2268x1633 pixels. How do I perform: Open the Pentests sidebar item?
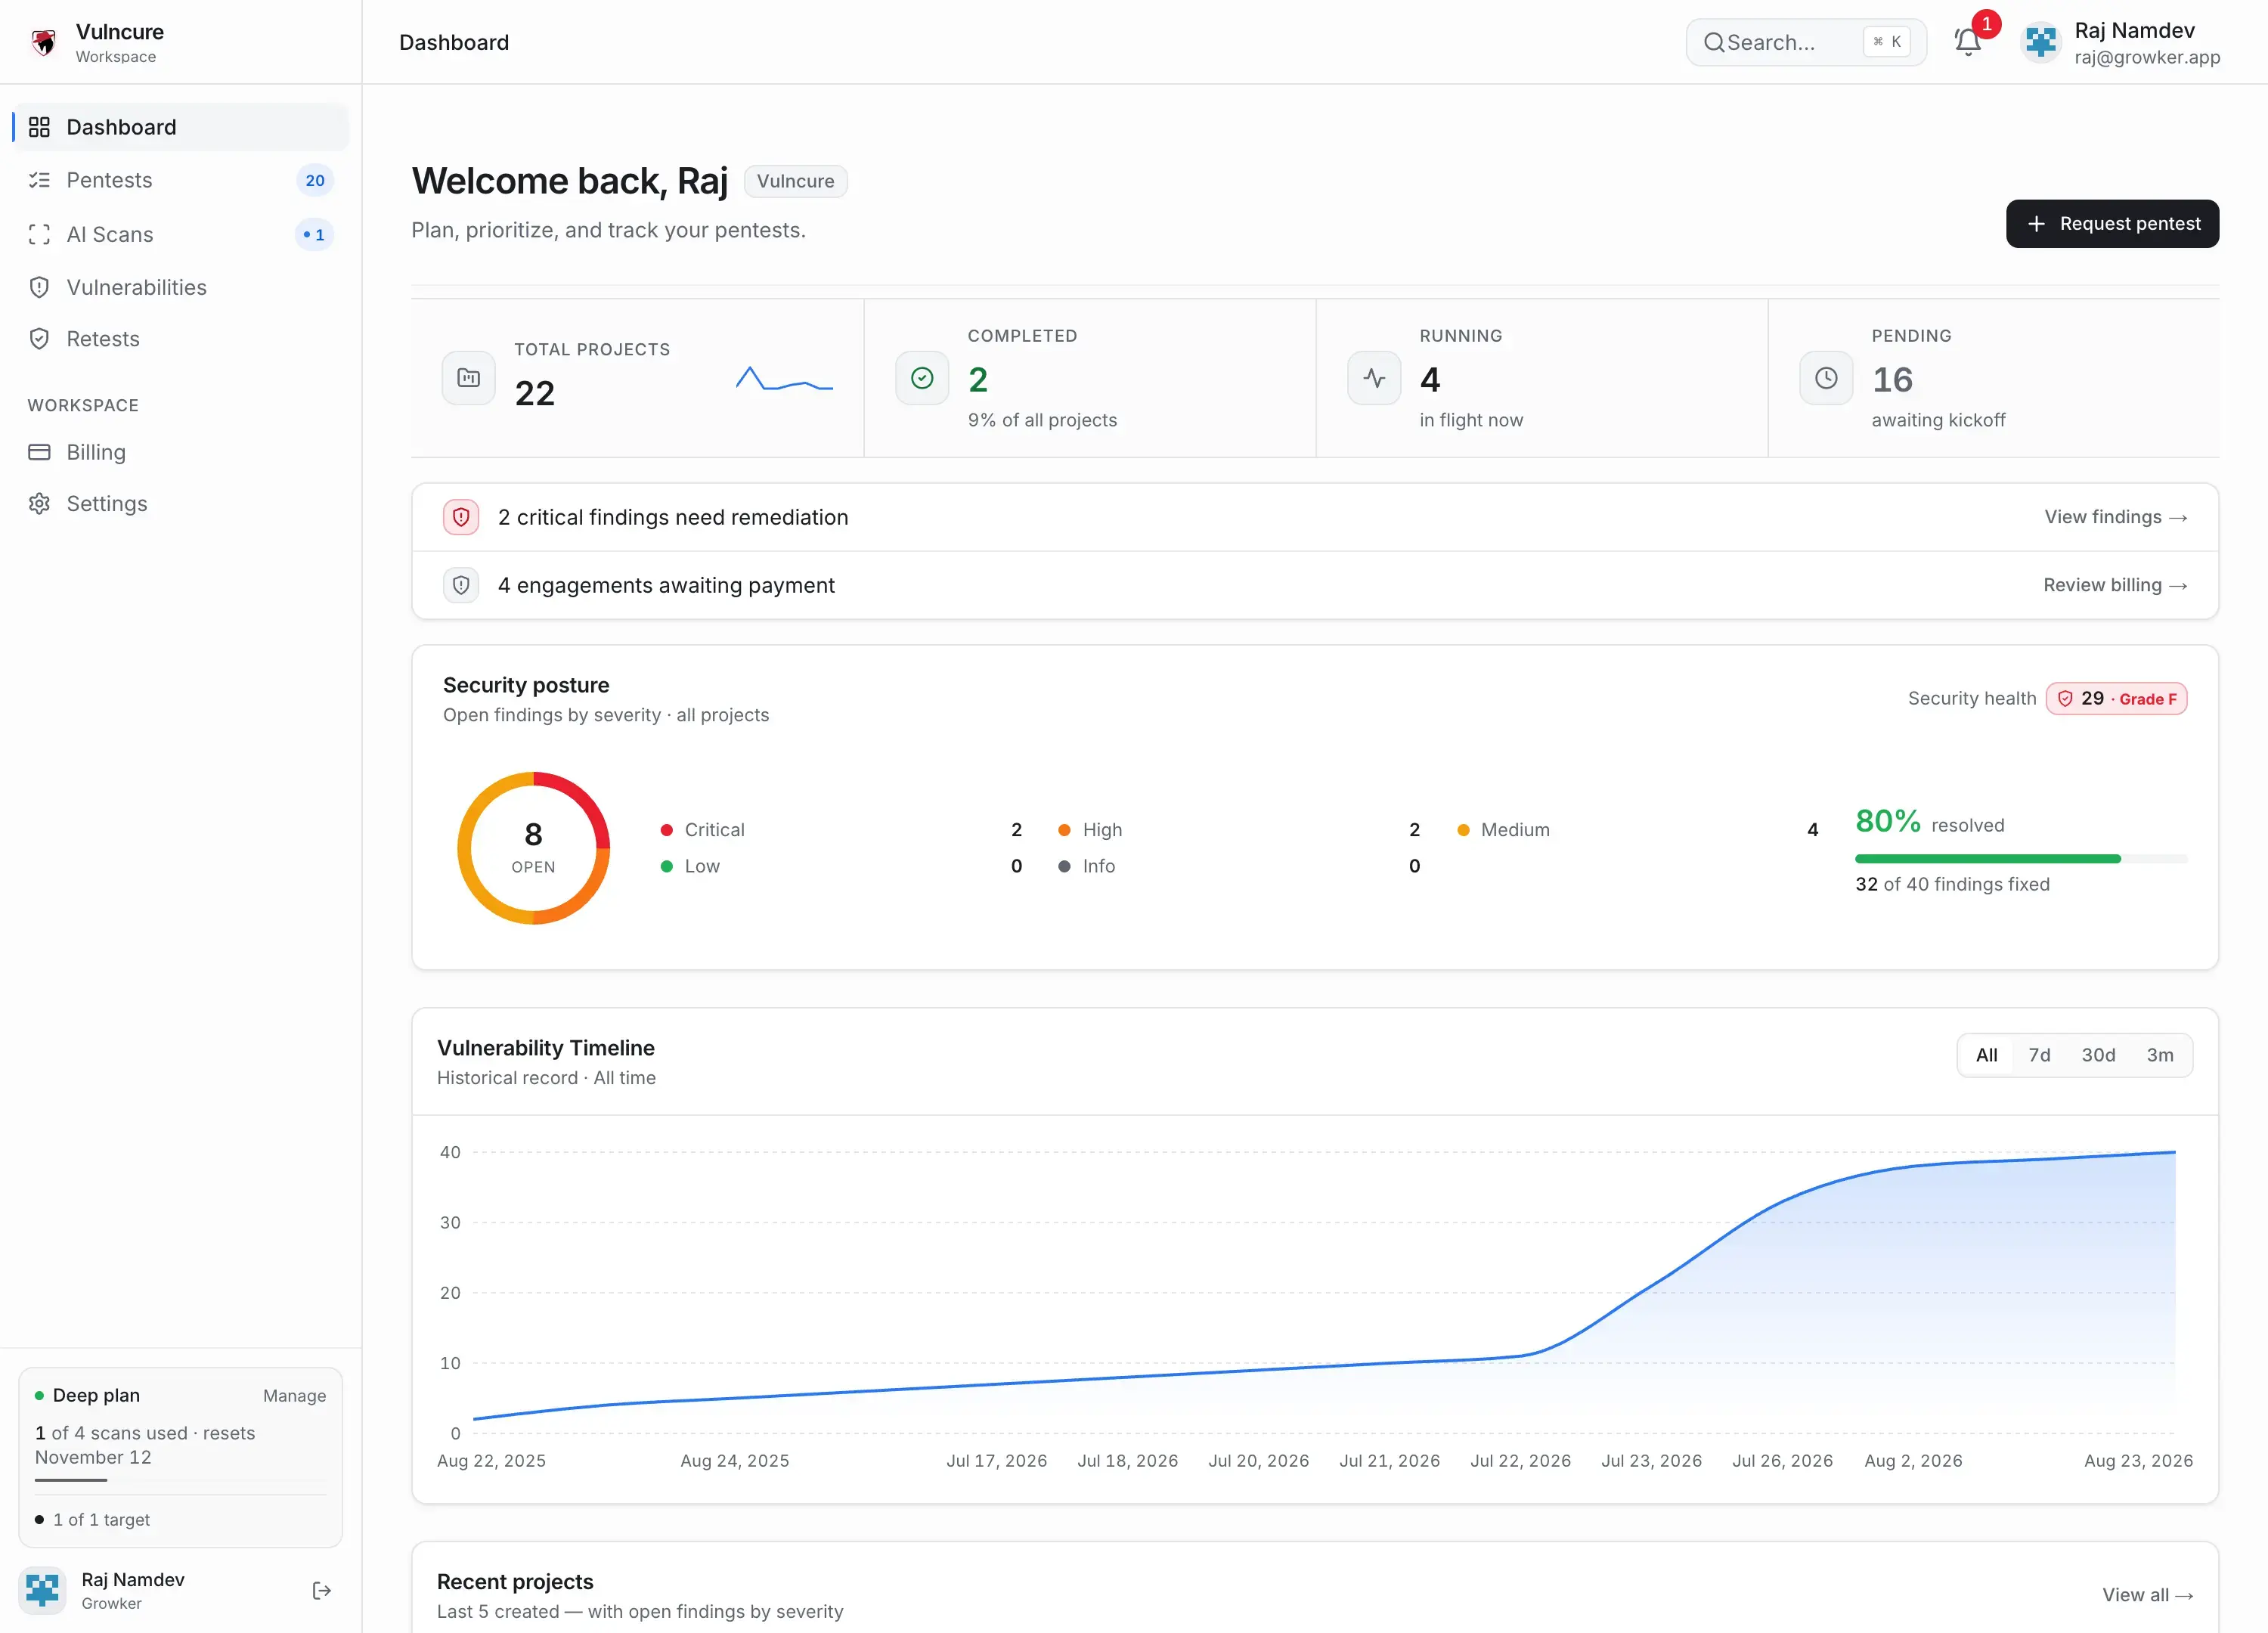[181, 180]
